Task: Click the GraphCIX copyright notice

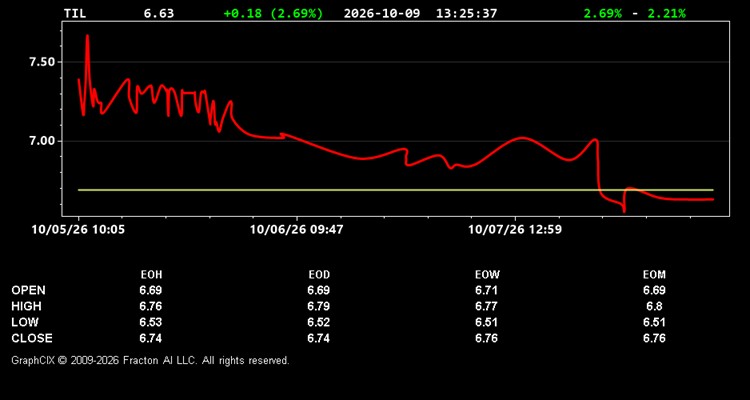Action: click(x=150, y=360)
